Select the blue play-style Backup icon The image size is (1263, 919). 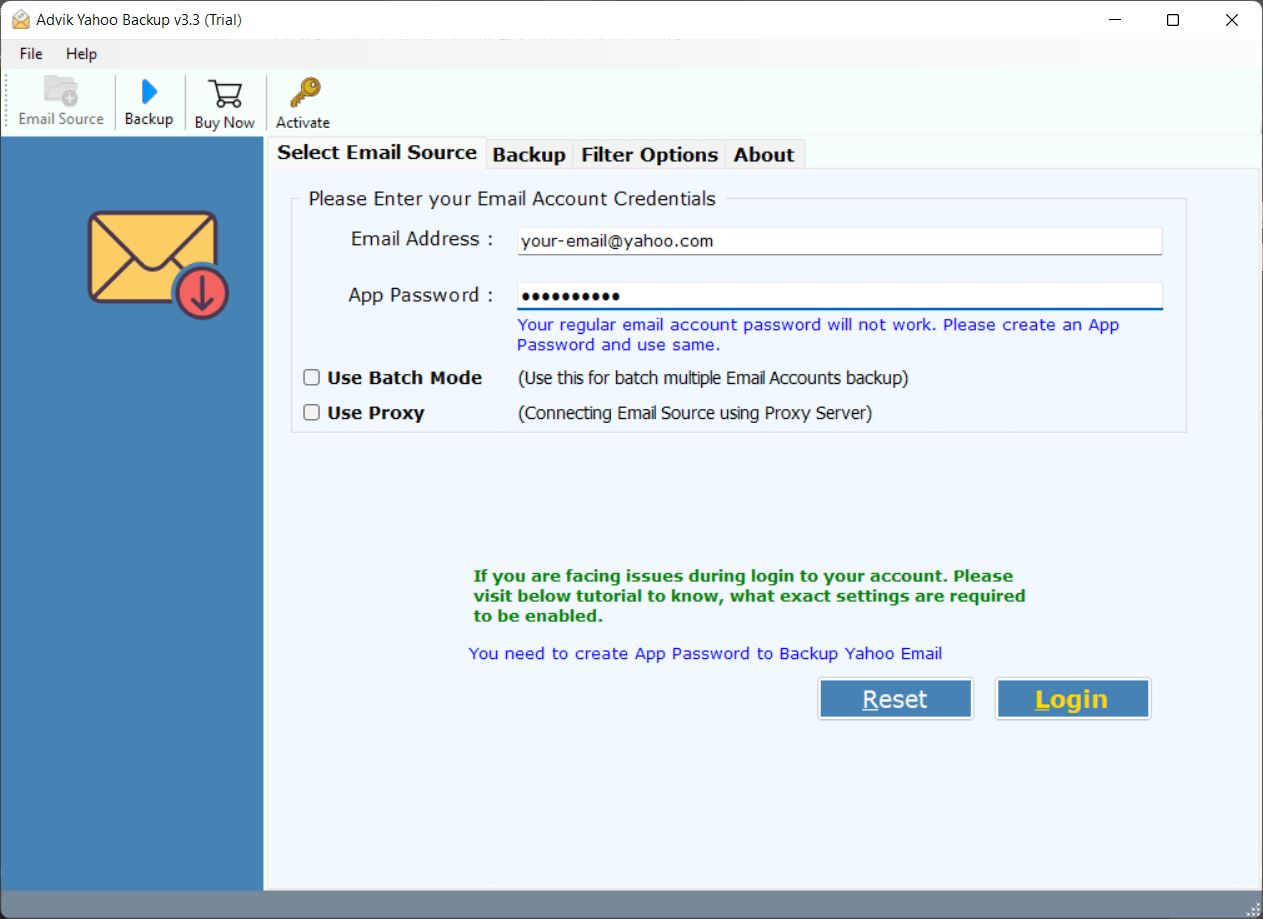tap(148, 90)
